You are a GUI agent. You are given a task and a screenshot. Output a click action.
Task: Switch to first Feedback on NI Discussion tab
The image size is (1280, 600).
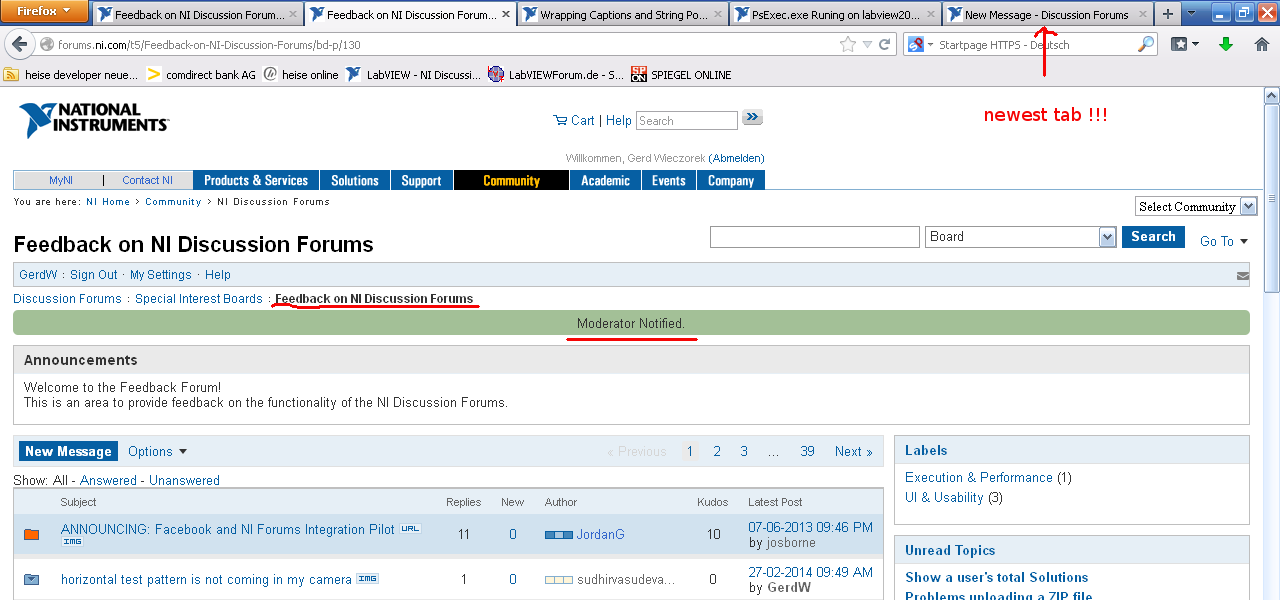[x=197, y=15]
